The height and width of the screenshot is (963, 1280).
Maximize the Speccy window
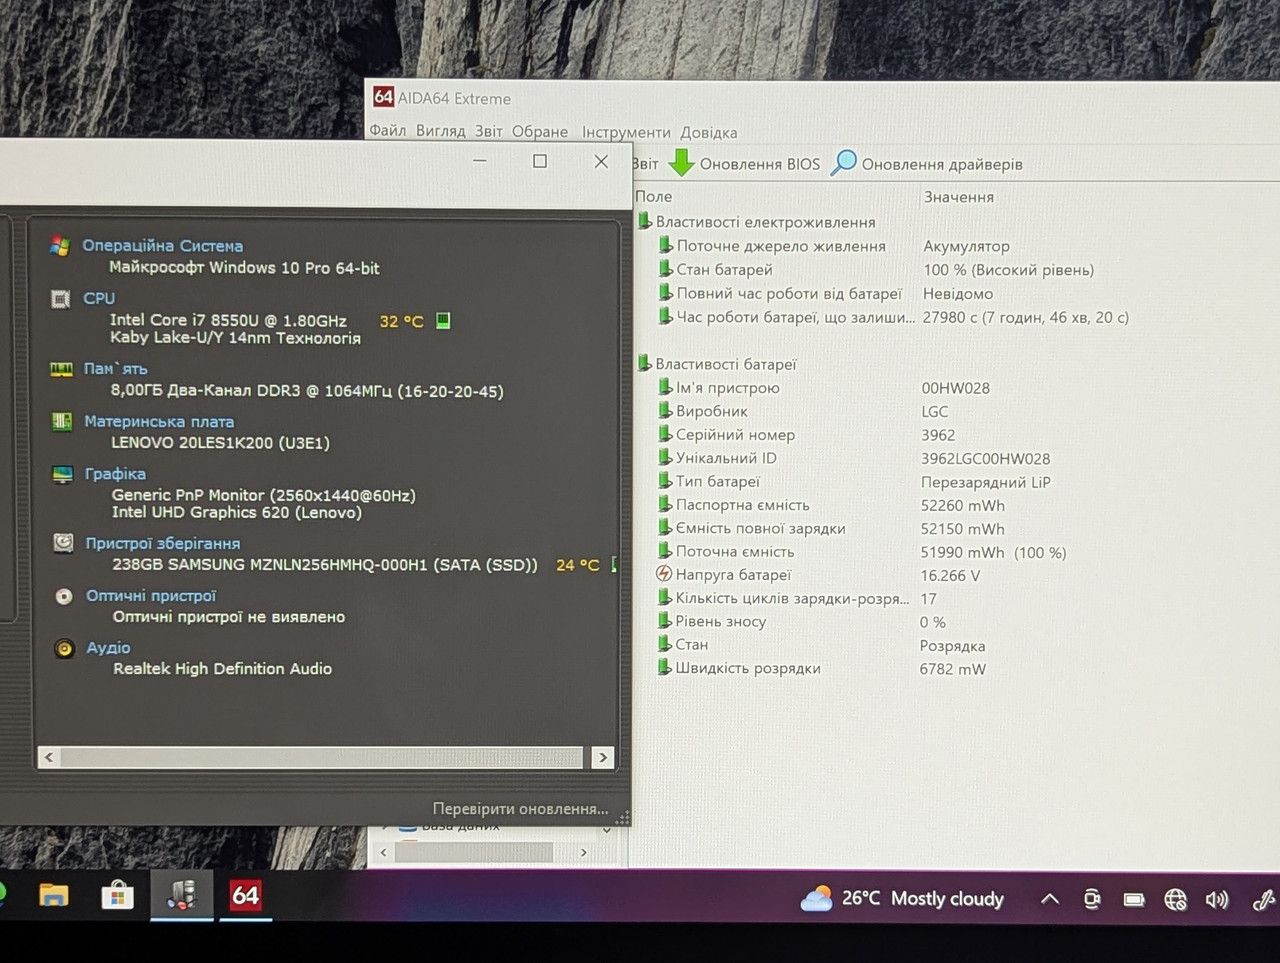540,161
